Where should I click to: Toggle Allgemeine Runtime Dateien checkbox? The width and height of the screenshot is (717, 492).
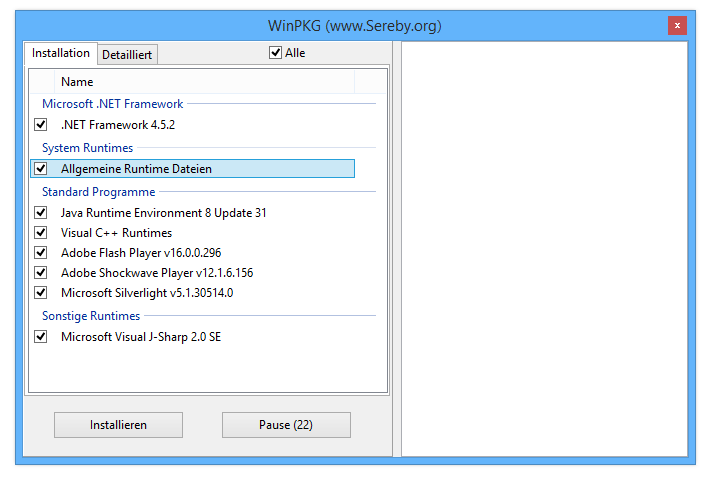pyautogui.click(x=41, y=168)
